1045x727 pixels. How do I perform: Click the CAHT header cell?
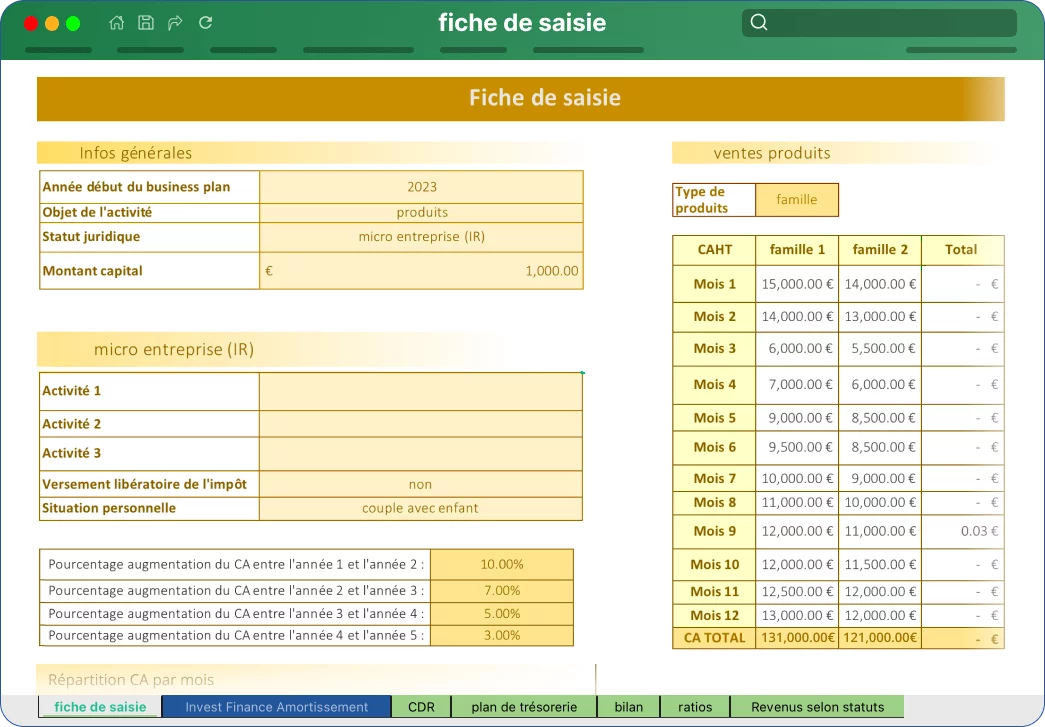(x=714, y=250)
